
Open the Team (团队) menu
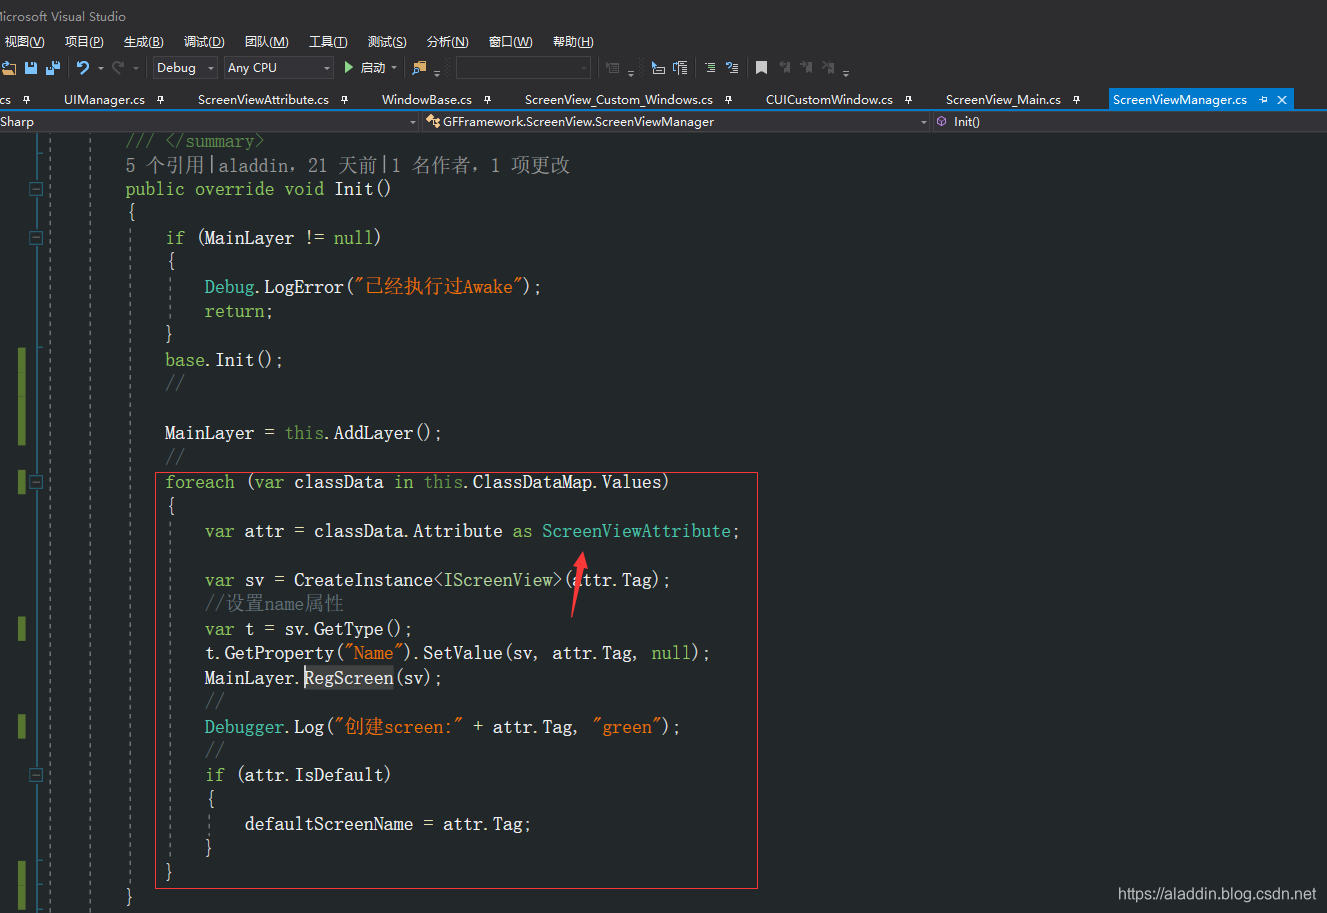click(x=266, y=42)
